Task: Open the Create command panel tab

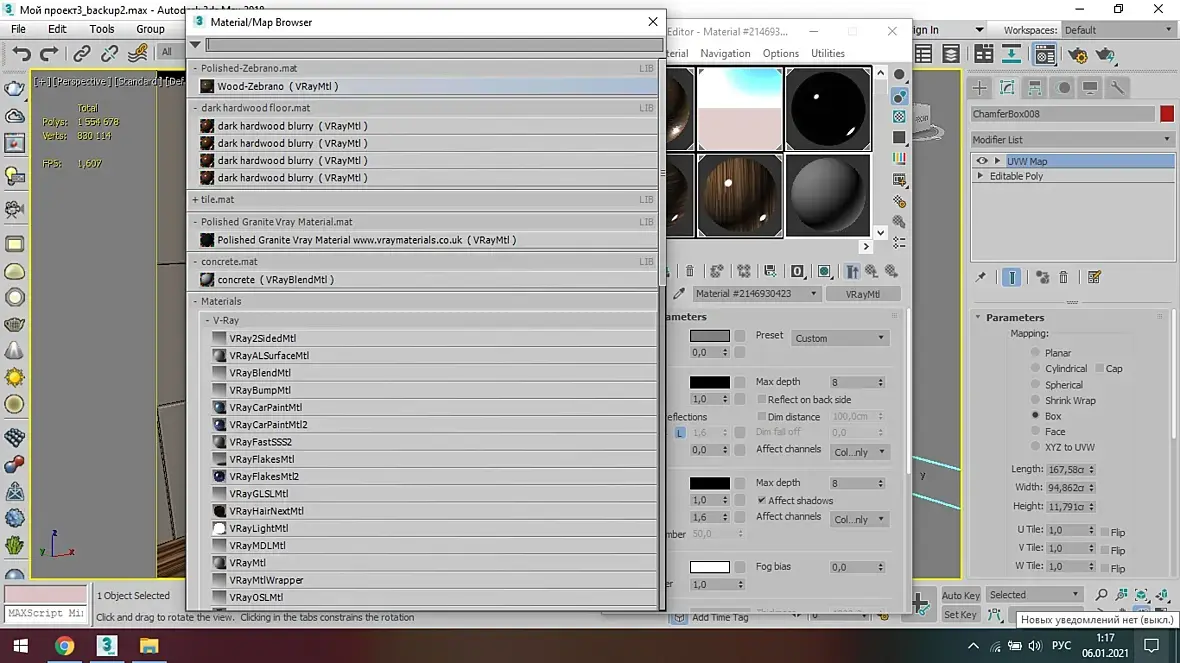Action: [x=979, y=88]
